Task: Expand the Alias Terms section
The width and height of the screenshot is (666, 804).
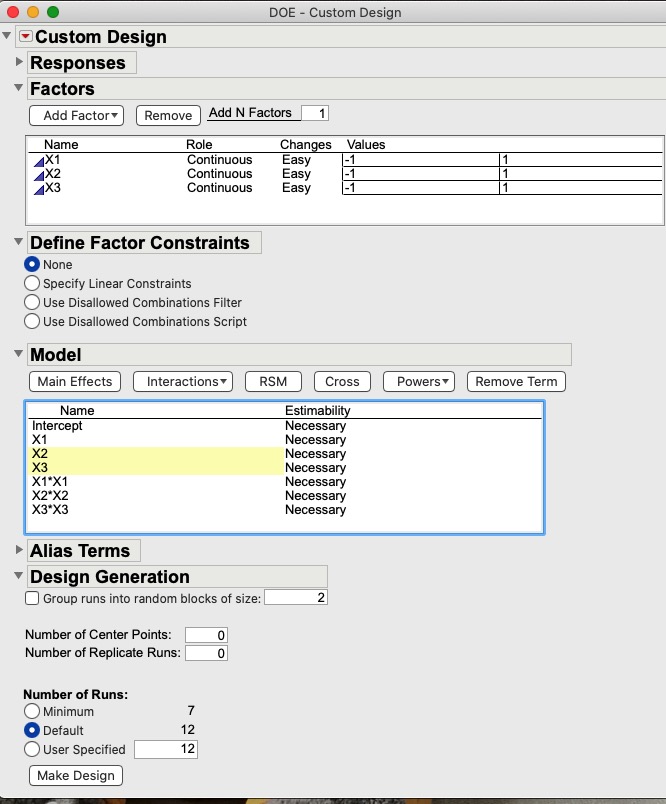Action: point(19,550)
